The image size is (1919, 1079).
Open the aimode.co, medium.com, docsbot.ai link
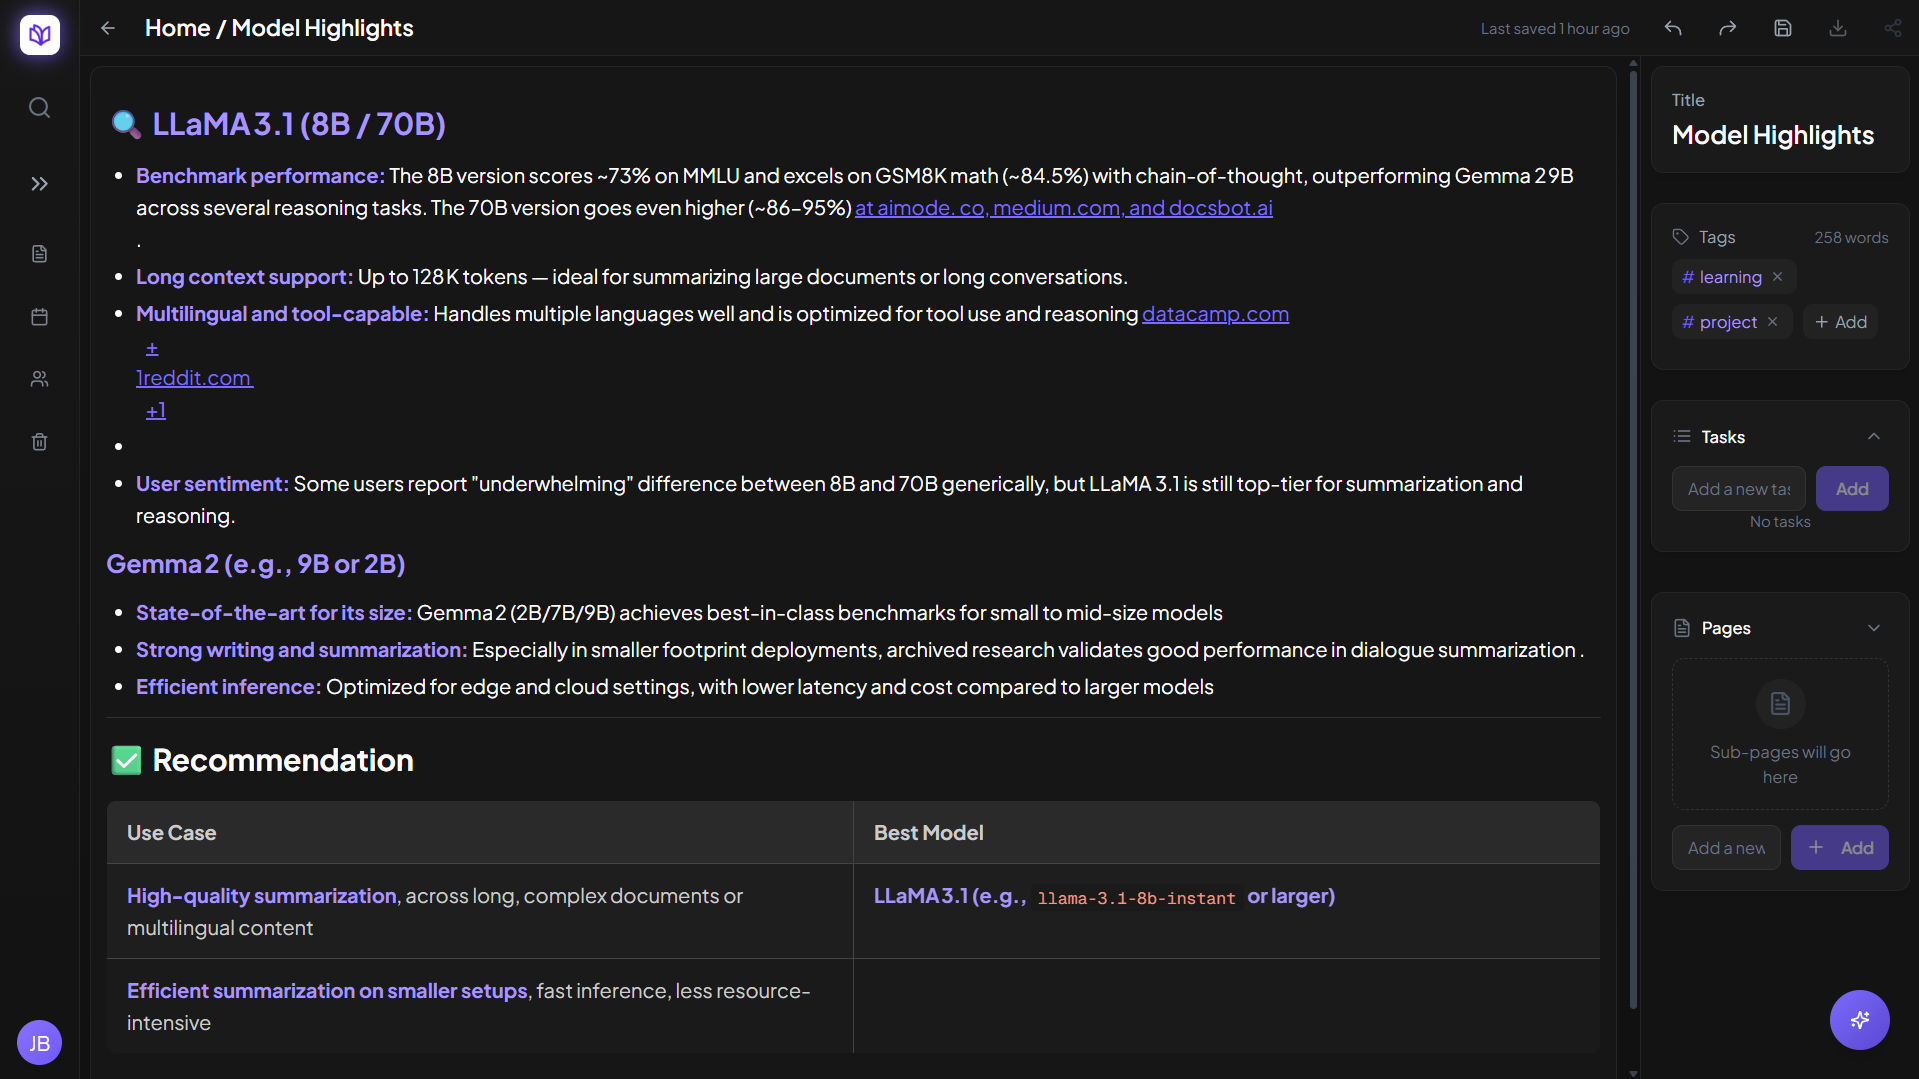pos(1064,208)
